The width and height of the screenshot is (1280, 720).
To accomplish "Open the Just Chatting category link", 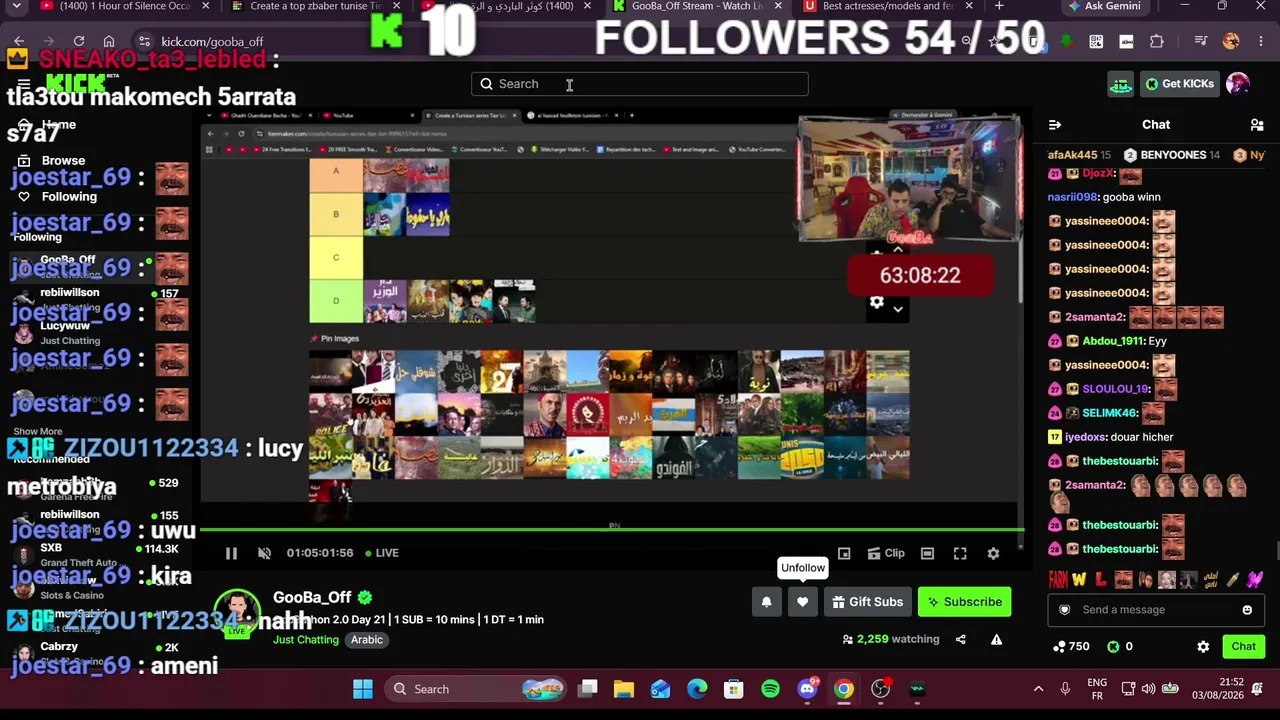I will pyautogui.click(x=306, y=640).
